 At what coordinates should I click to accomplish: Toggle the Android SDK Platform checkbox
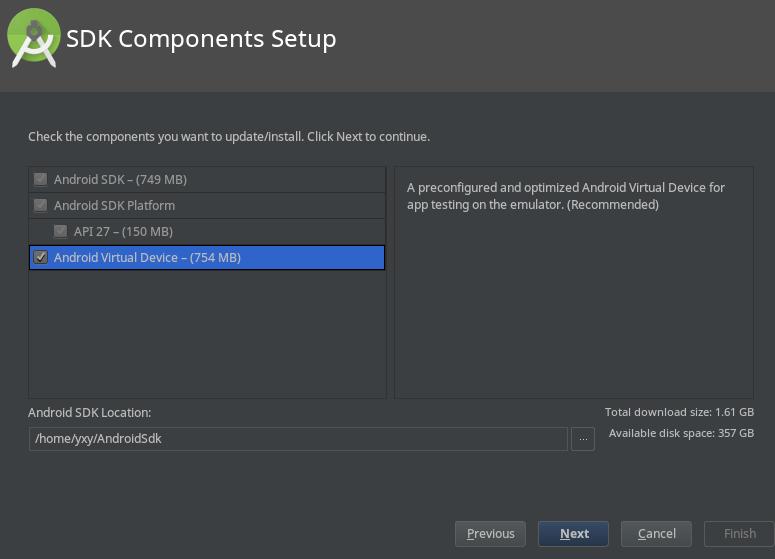point(41,206)
